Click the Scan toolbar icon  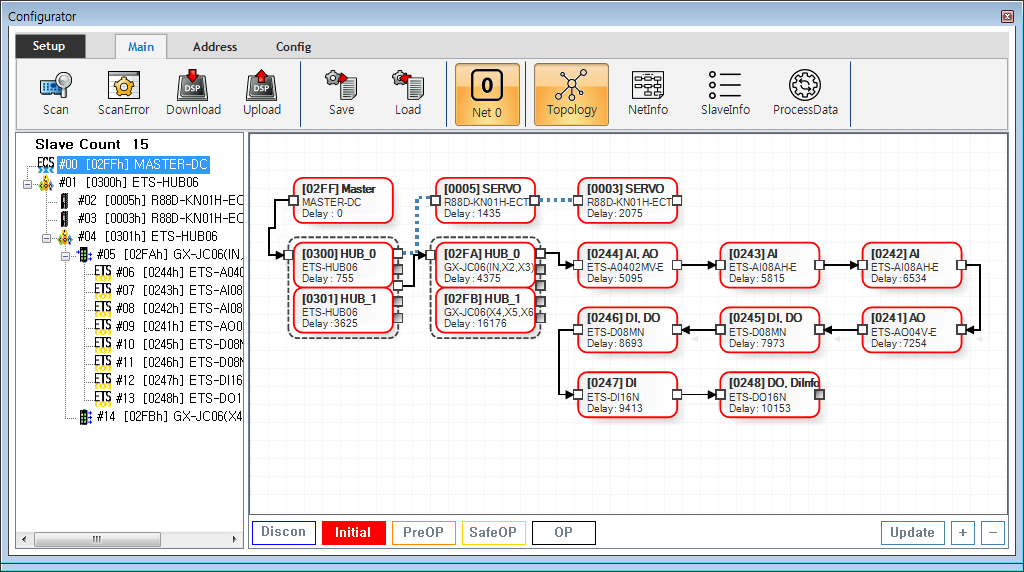pos(56,94)
